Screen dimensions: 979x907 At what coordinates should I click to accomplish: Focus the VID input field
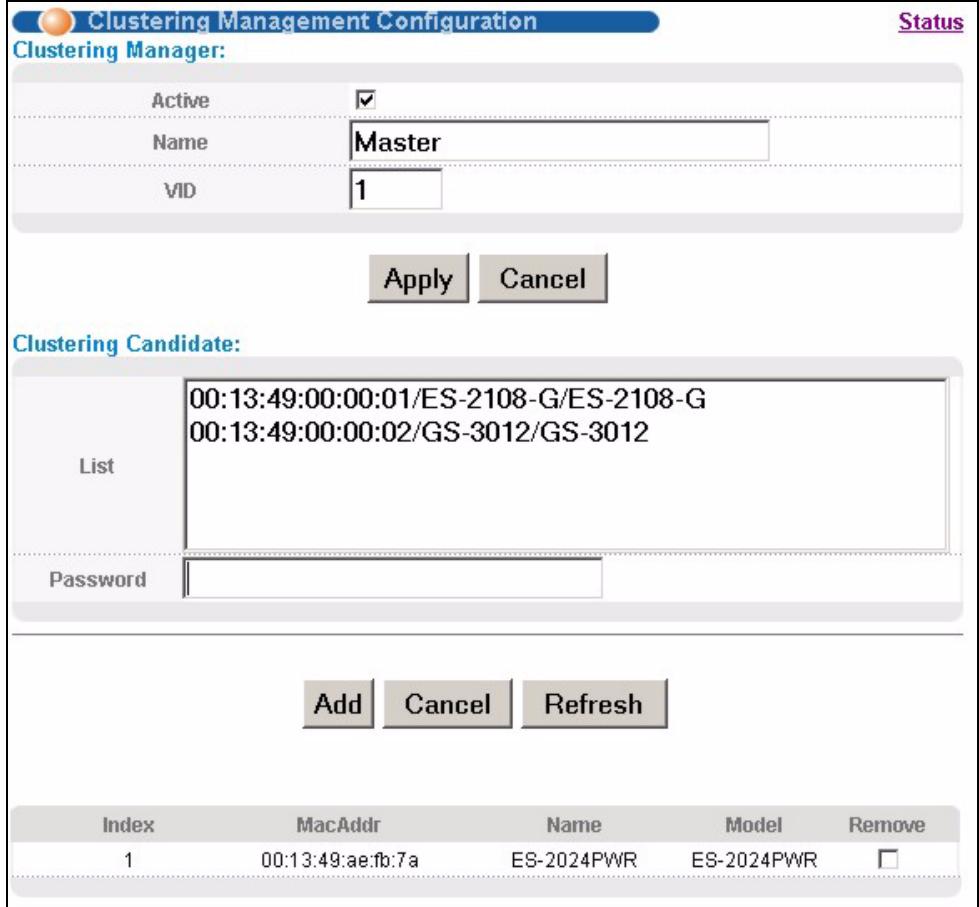coord(396,189)
